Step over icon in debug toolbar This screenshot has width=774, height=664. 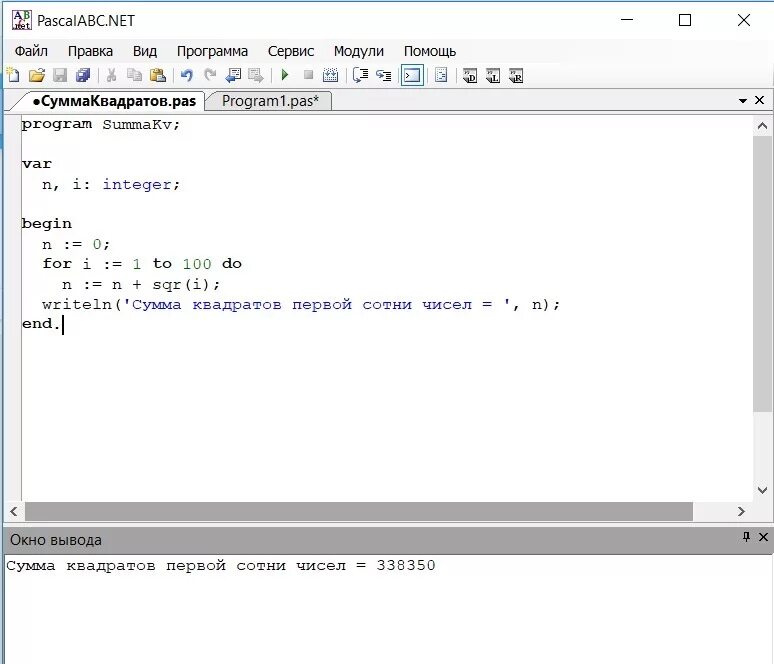coord(360,76)
